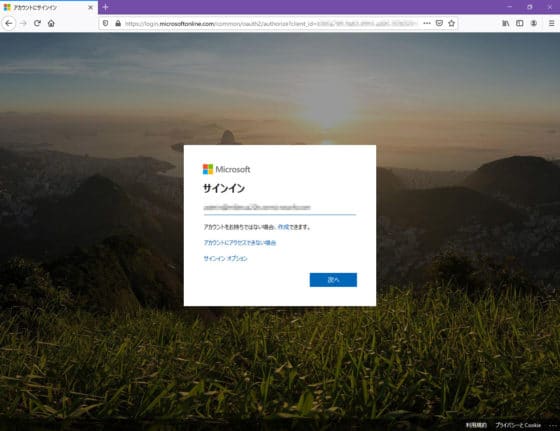This screenshot has width=560, height=431.
Task: Toggle the sidebar view icon
Action: [x=520, y=23]
